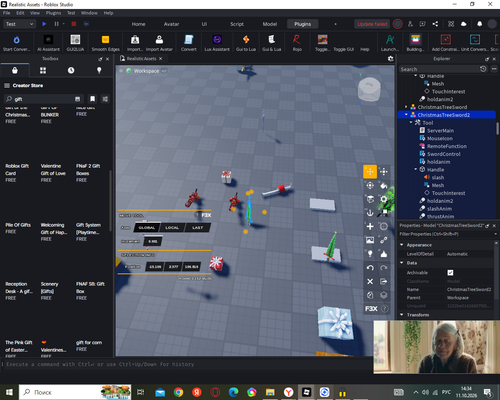
Task: Open File Explorer from the taskbar
Action: 270,392
